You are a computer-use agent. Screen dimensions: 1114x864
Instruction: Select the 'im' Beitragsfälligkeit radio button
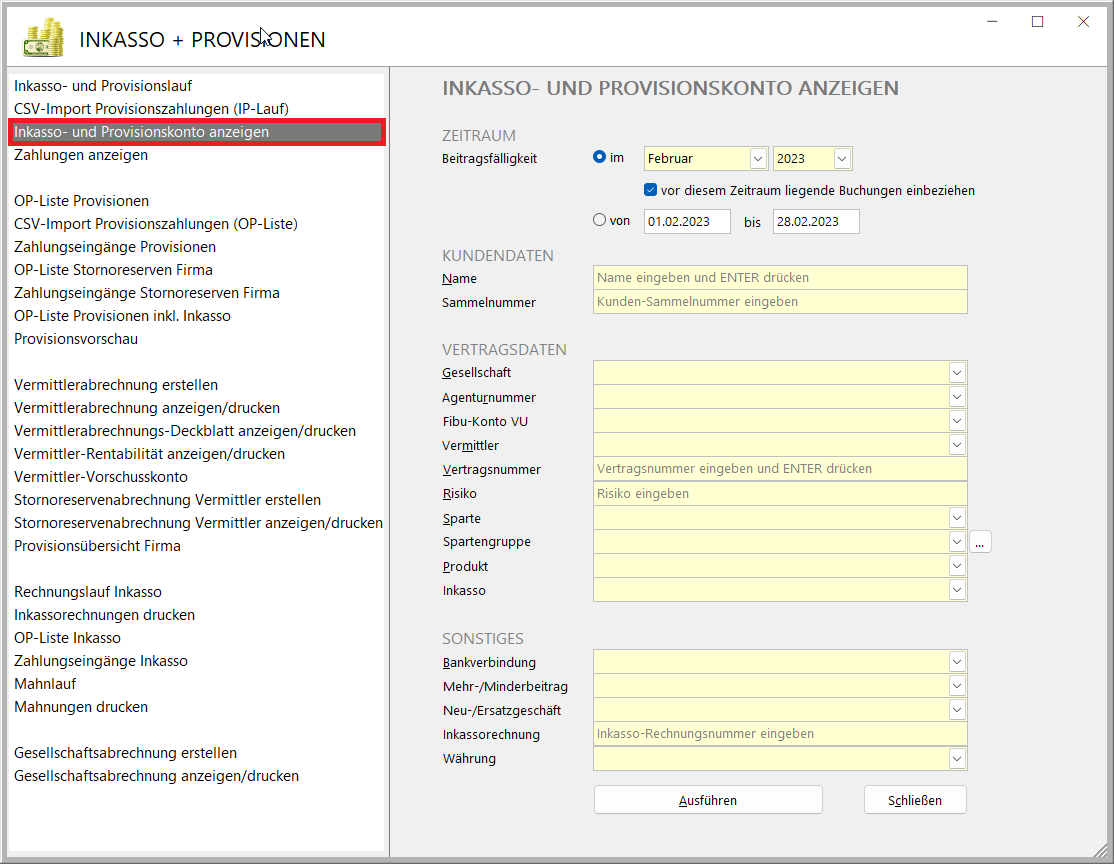click(x=600, y=157)
